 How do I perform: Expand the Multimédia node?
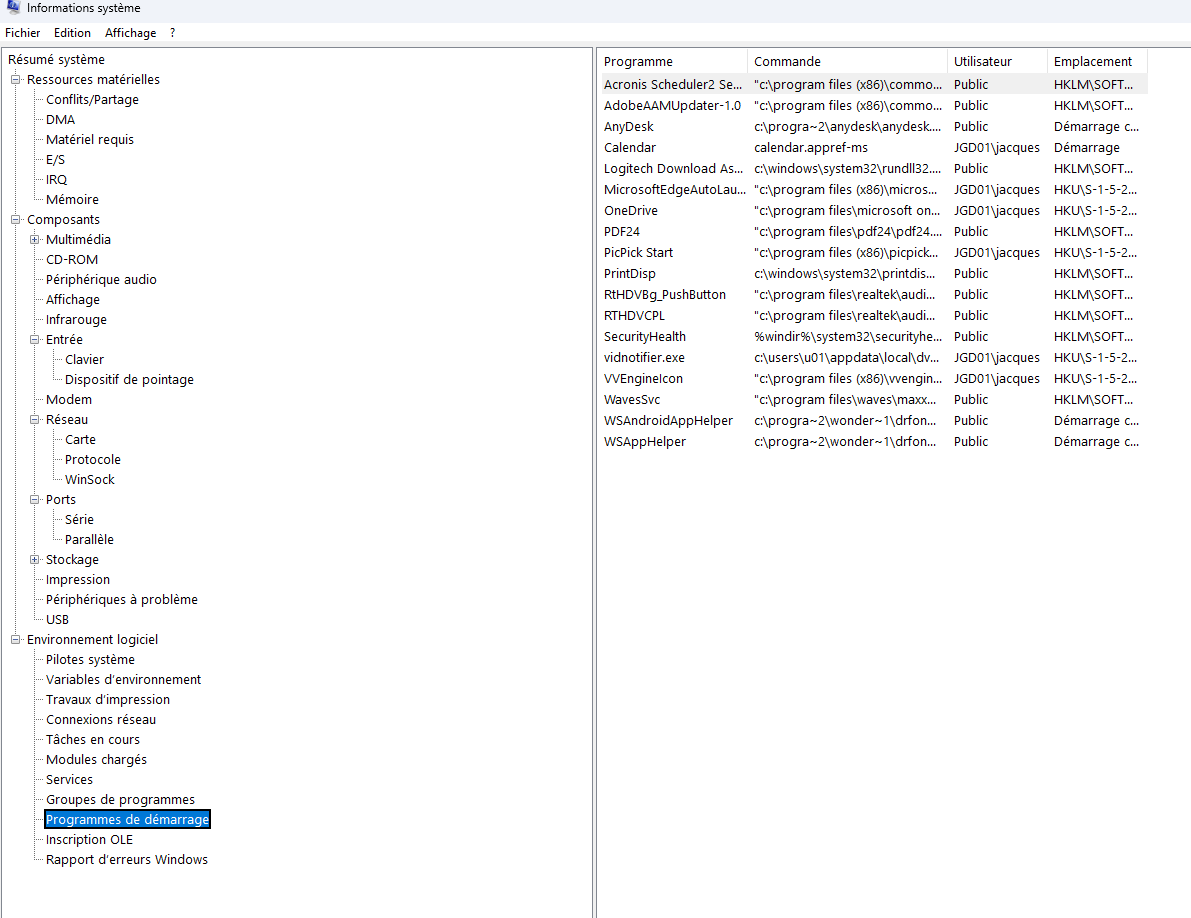[34, 239]
